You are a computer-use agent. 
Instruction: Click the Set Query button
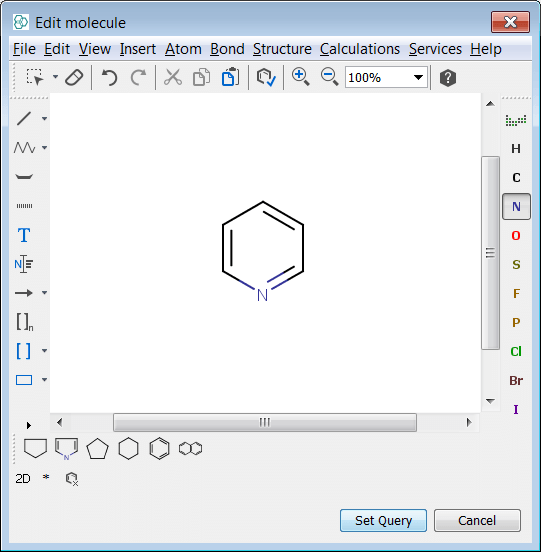point(383,520)
